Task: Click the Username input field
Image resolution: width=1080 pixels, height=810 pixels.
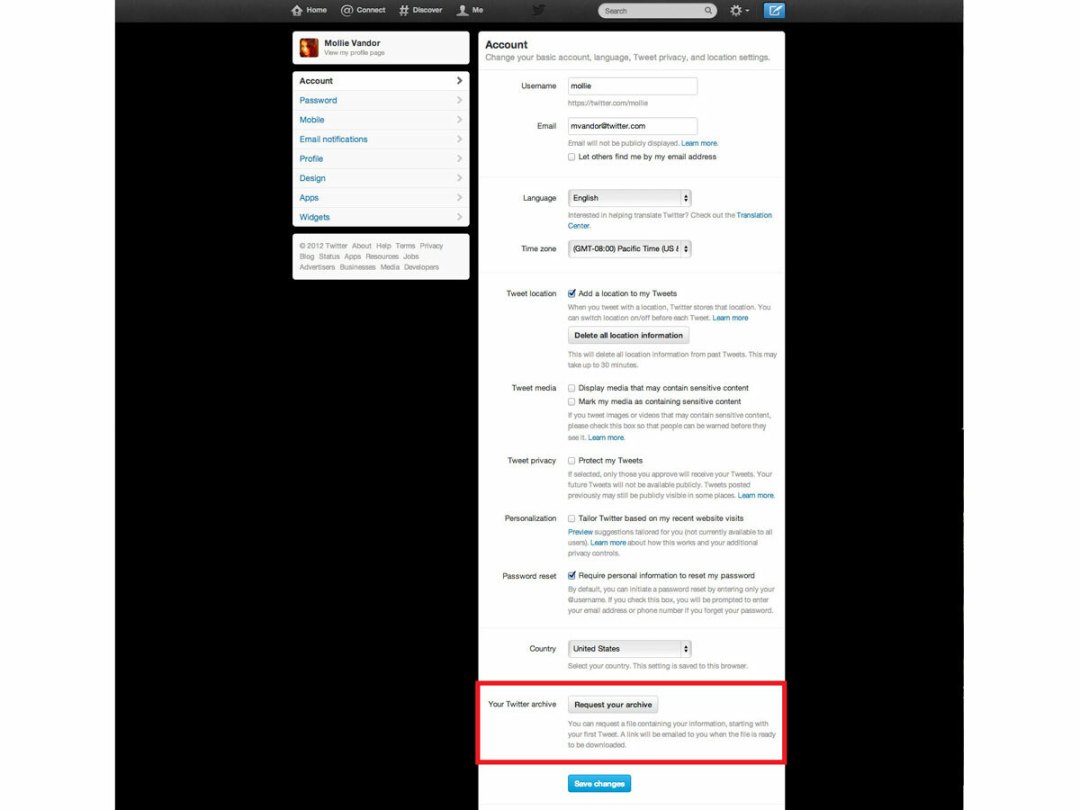Action: (632, 86)
